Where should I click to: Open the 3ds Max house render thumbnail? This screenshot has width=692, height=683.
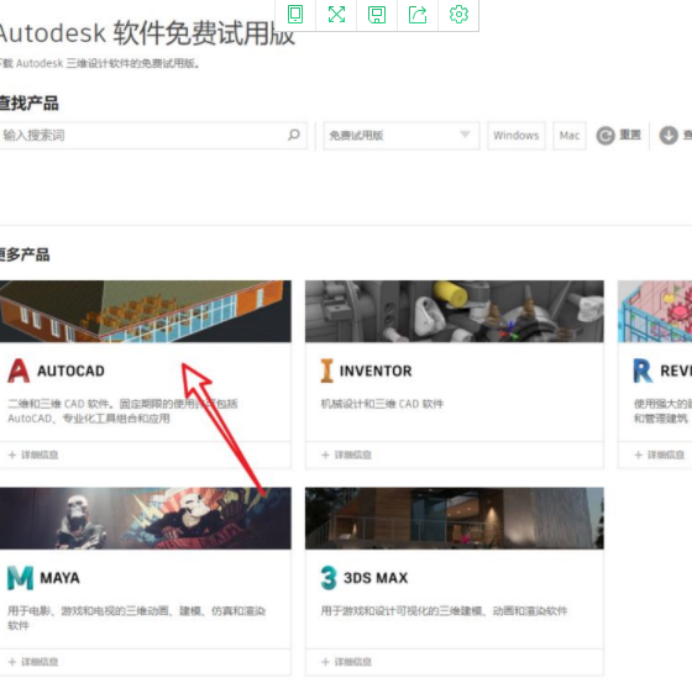[x=454, y=518]
